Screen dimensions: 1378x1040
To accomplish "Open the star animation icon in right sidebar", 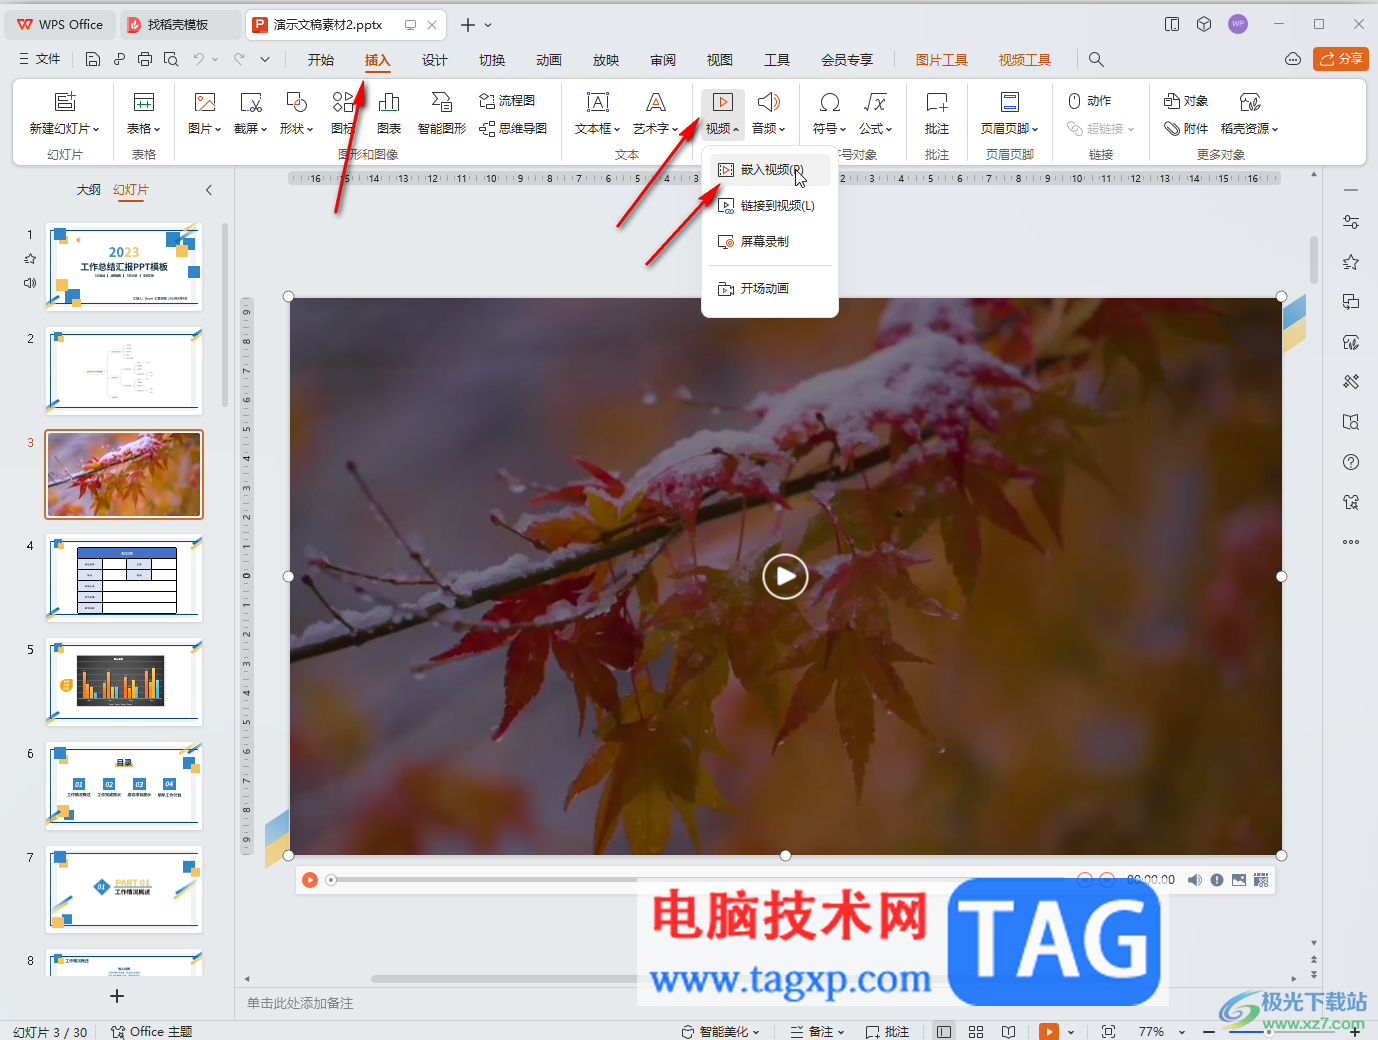I will 1351,262.
